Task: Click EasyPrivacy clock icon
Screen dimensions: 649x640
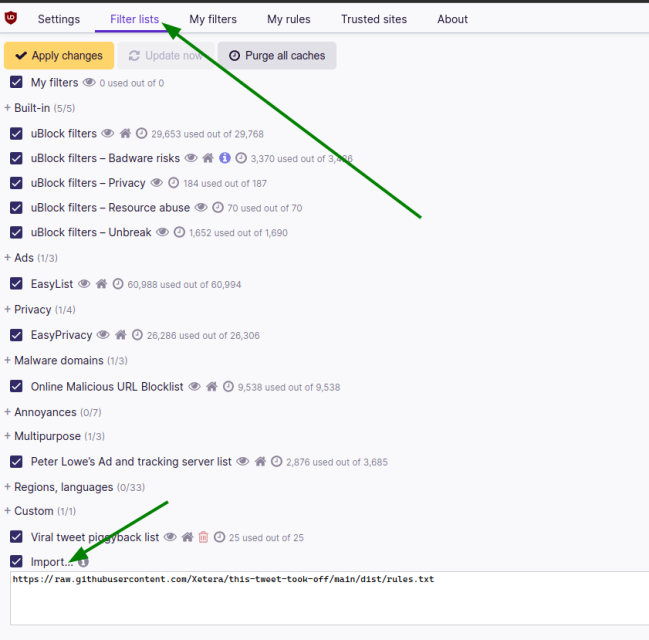Action: pos(137,335)
